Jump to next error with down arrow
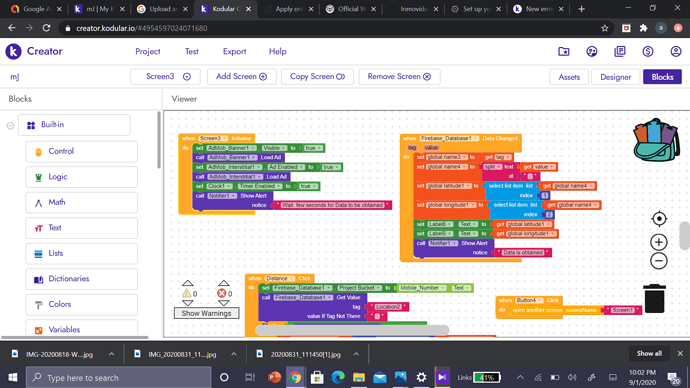This screenshot has width=690, height=388. coord(224,303)
